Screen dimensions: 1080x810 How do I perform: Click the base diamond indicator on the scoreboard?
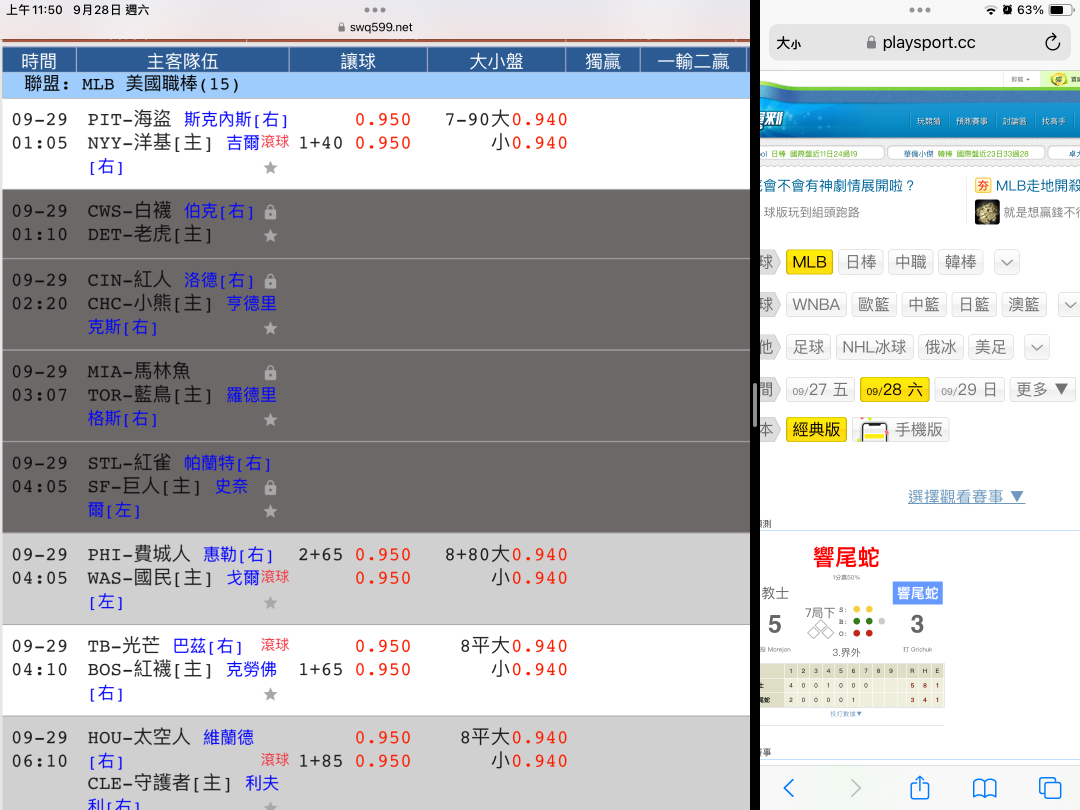coord(820,629)
